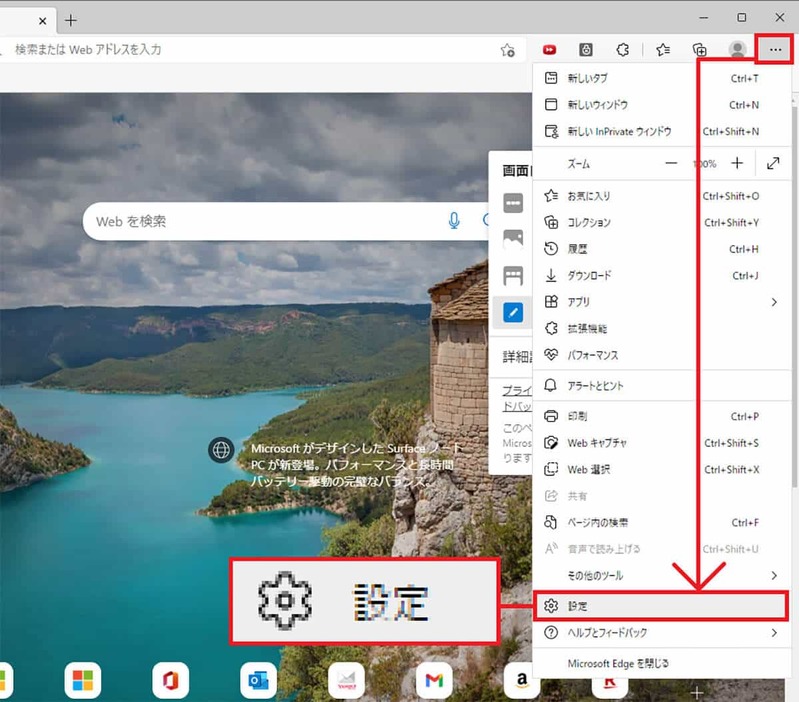The height and width of the screenshot is (702, 799).
Task: Click the menu's vertical scrollbar
Action: point(794,295)
